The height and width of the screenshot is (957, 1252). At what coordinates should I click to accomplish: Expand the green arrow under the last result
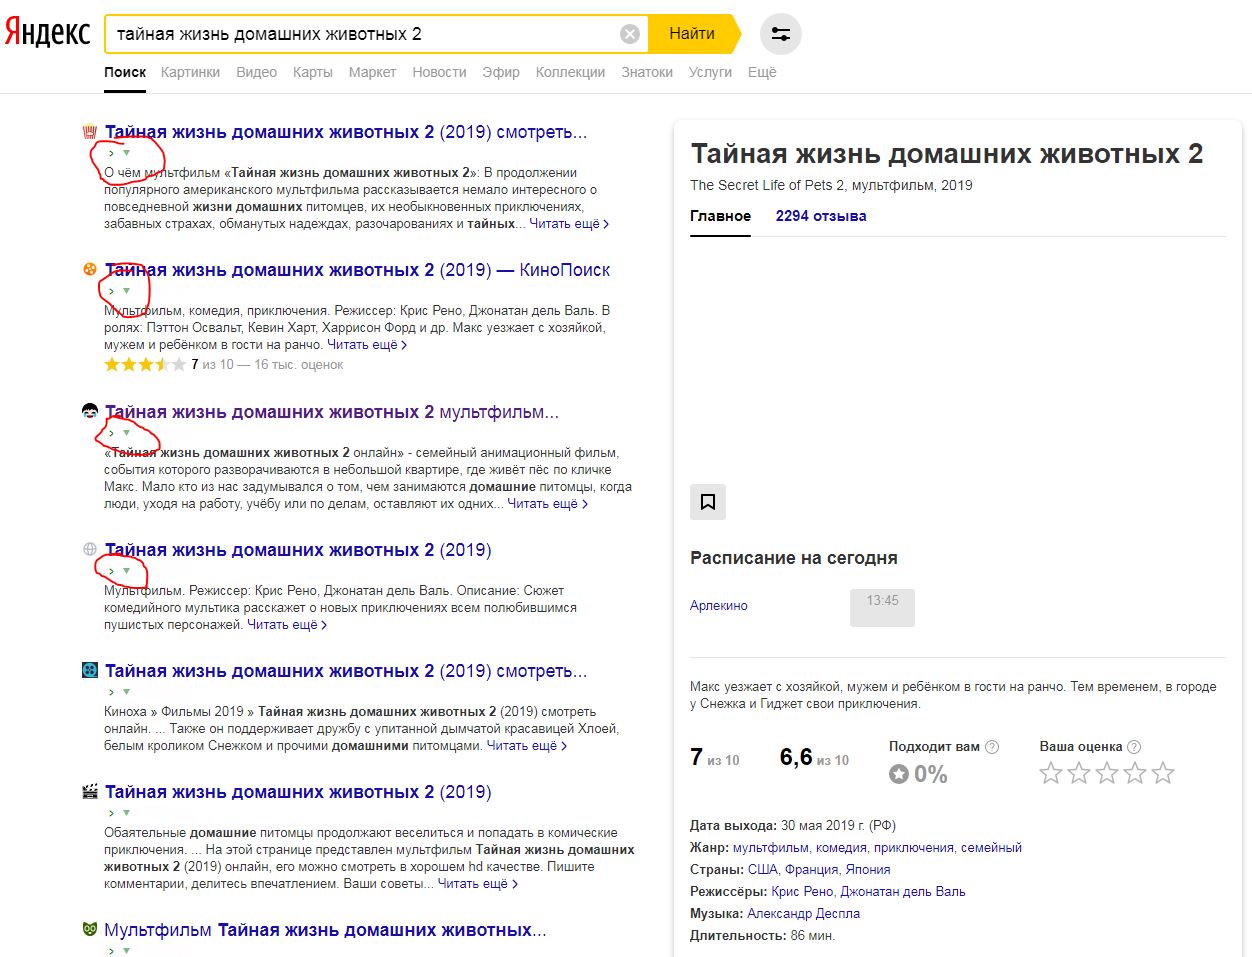[126, 950]
